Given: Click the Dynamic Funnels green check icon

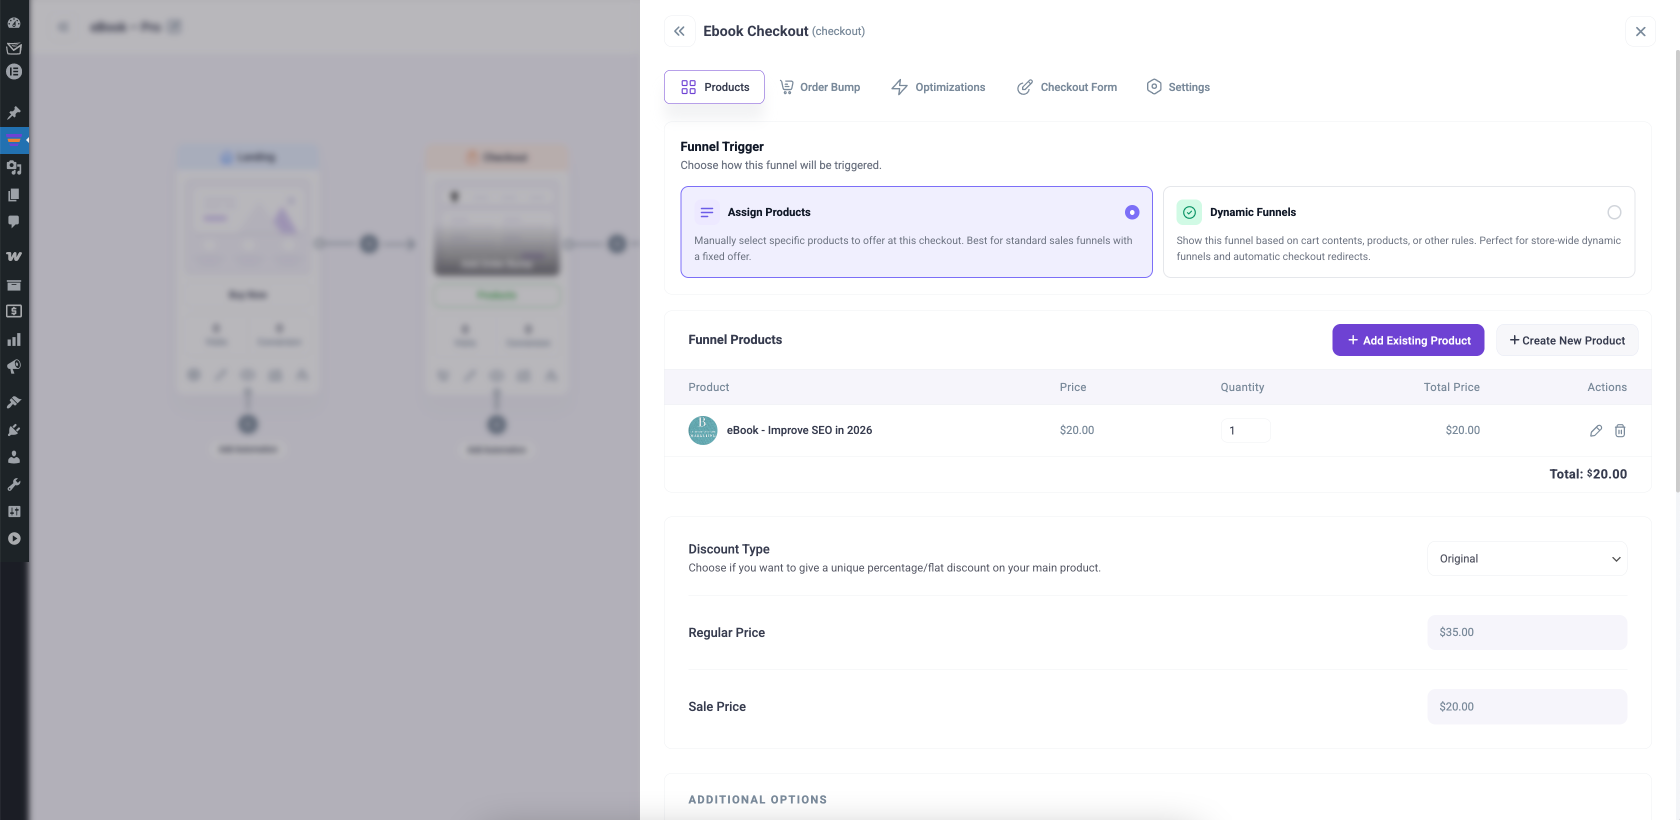Looking at the screenshot, I should point(1189,212).
